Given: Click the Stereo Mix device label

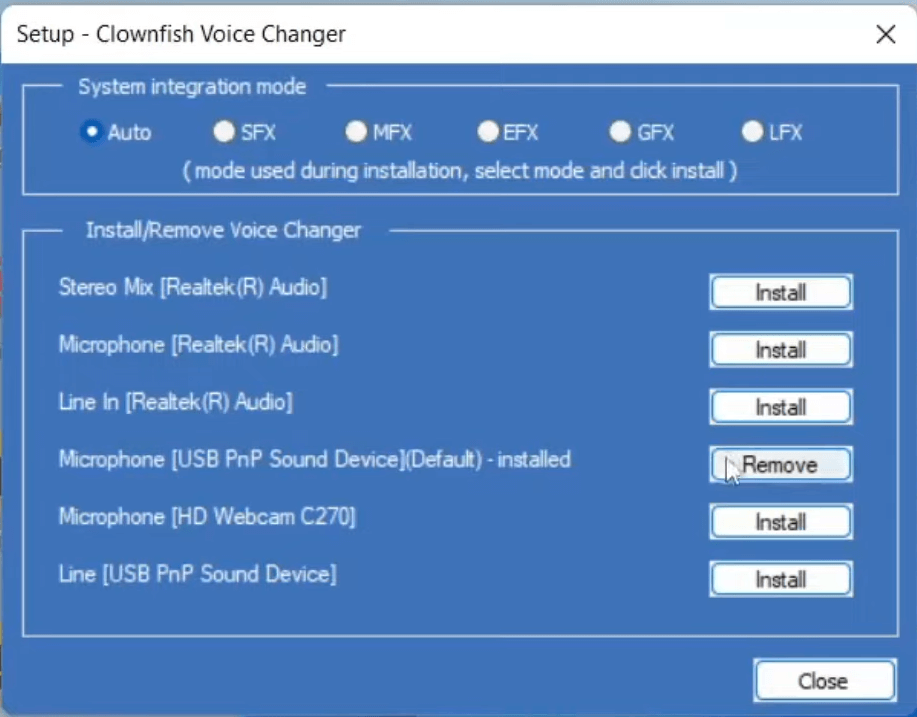Looking at the screenshot, I should (x=193, y=288).
